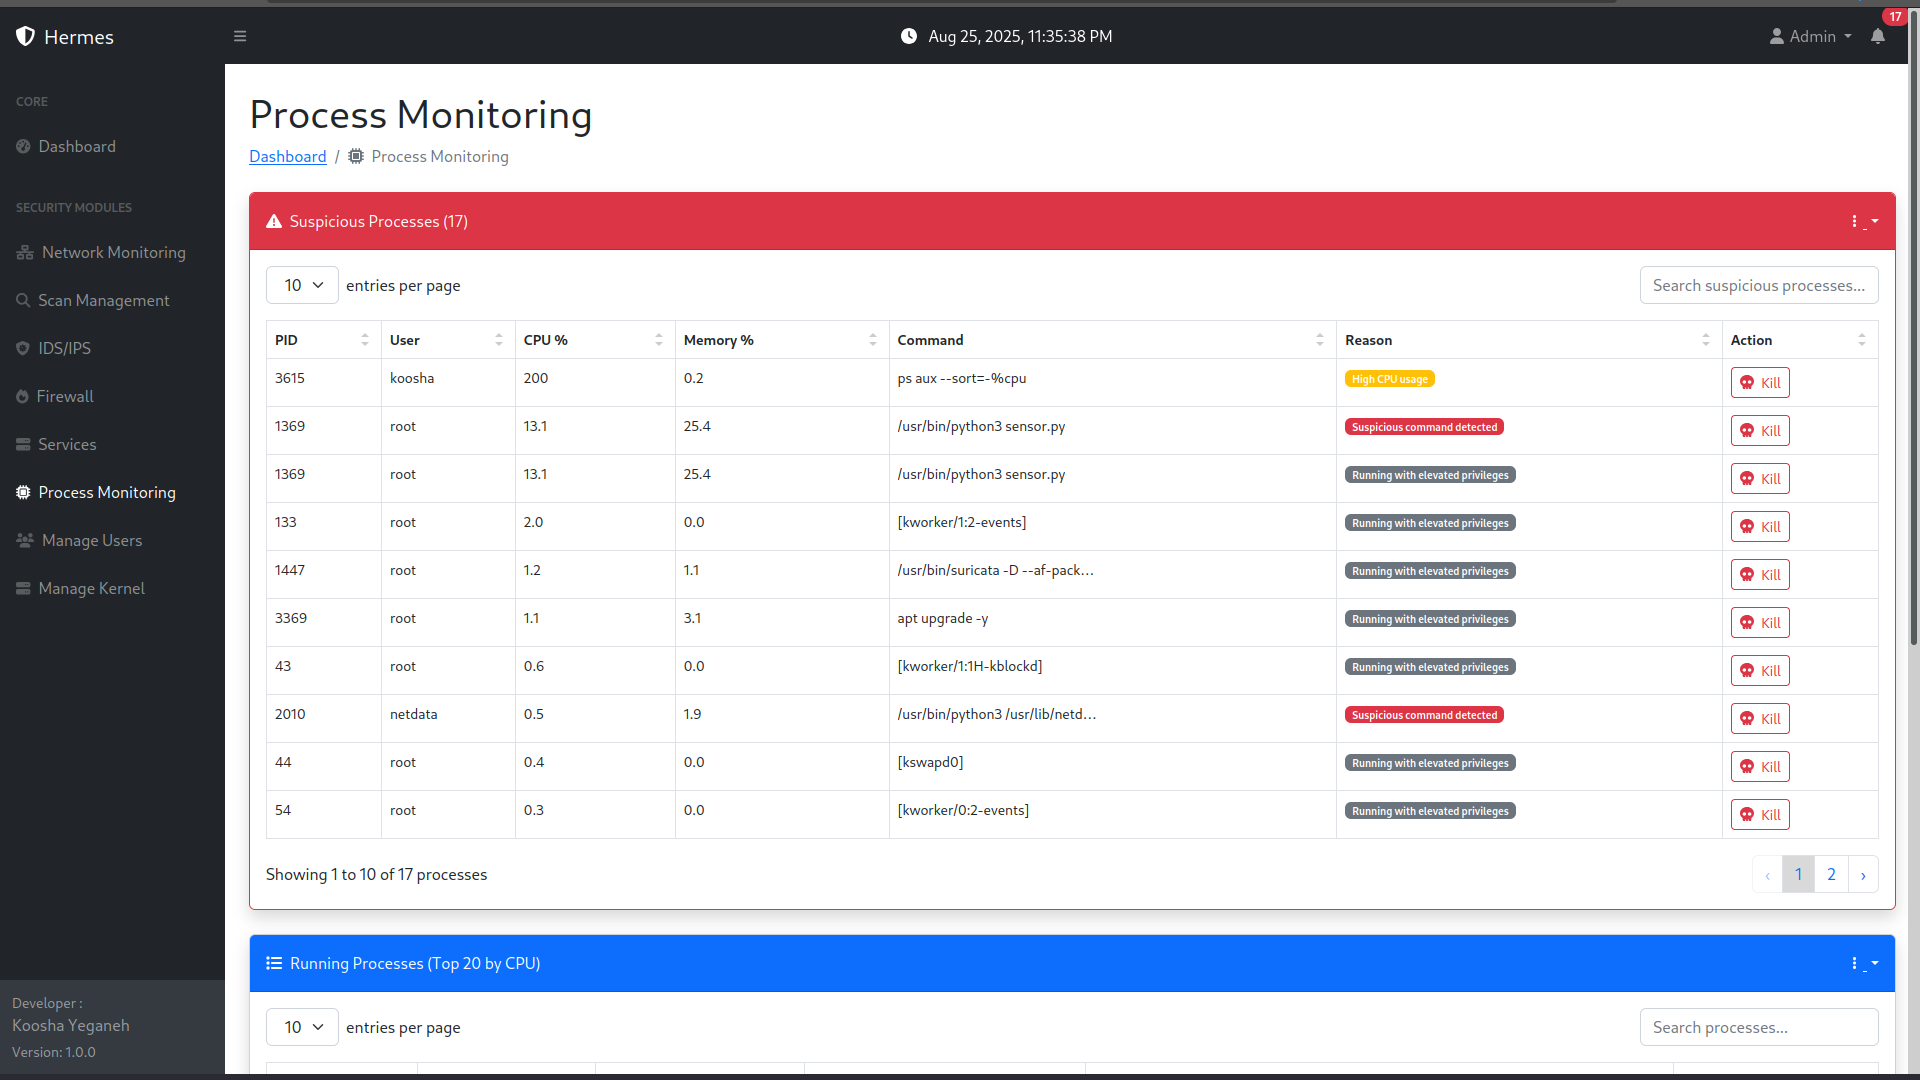The height and width of the screenshot is (1080, 1920).
Task: Expand Admin user dropdown menu
Action: 1811,36
